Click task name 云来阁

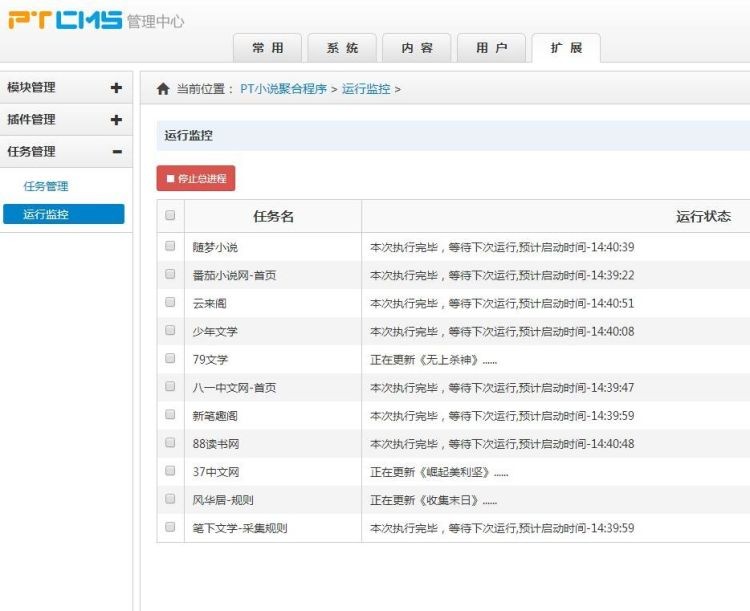pos(210,303)
